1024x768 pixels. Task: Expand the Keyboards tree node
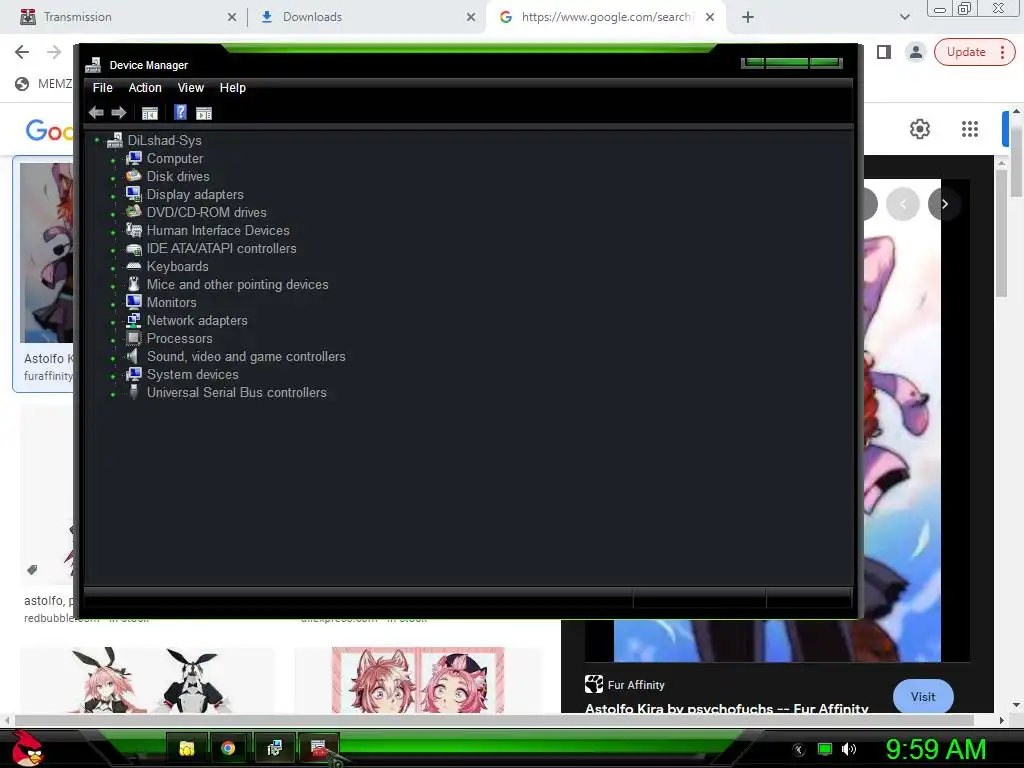coord(113,268)
